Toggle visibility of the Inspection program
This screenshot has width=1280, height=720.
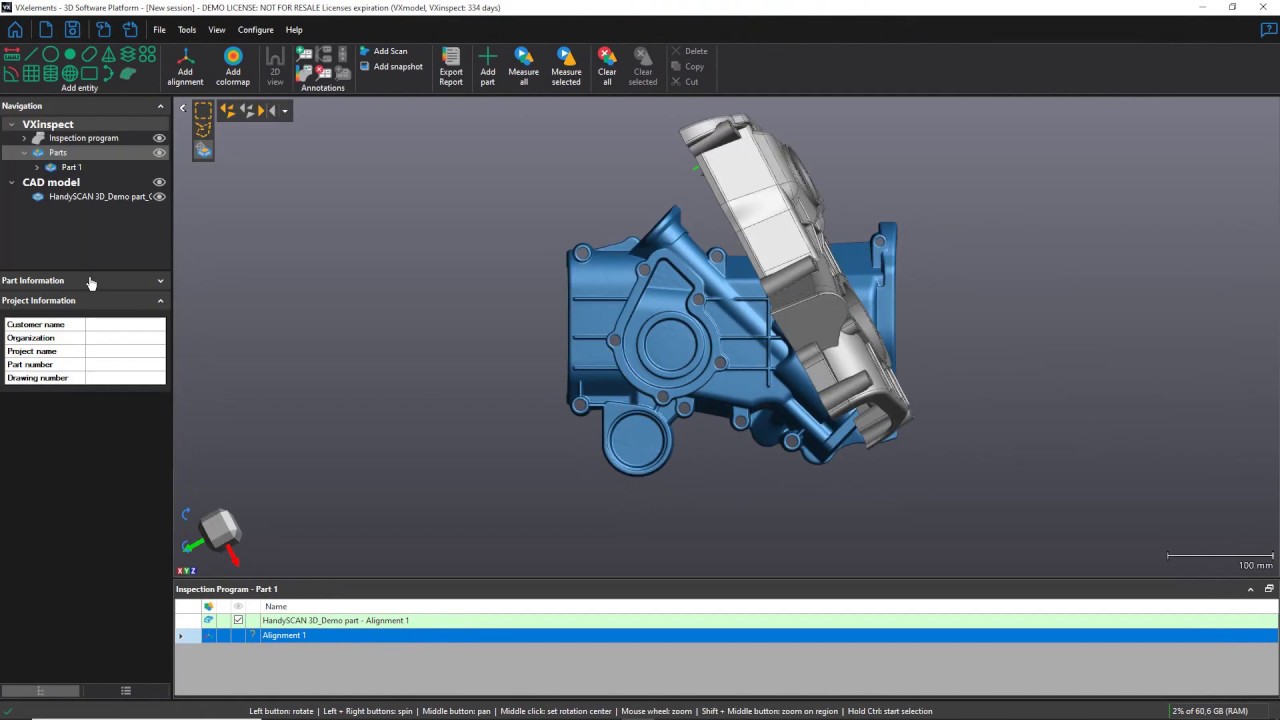(x=159, y=138)
